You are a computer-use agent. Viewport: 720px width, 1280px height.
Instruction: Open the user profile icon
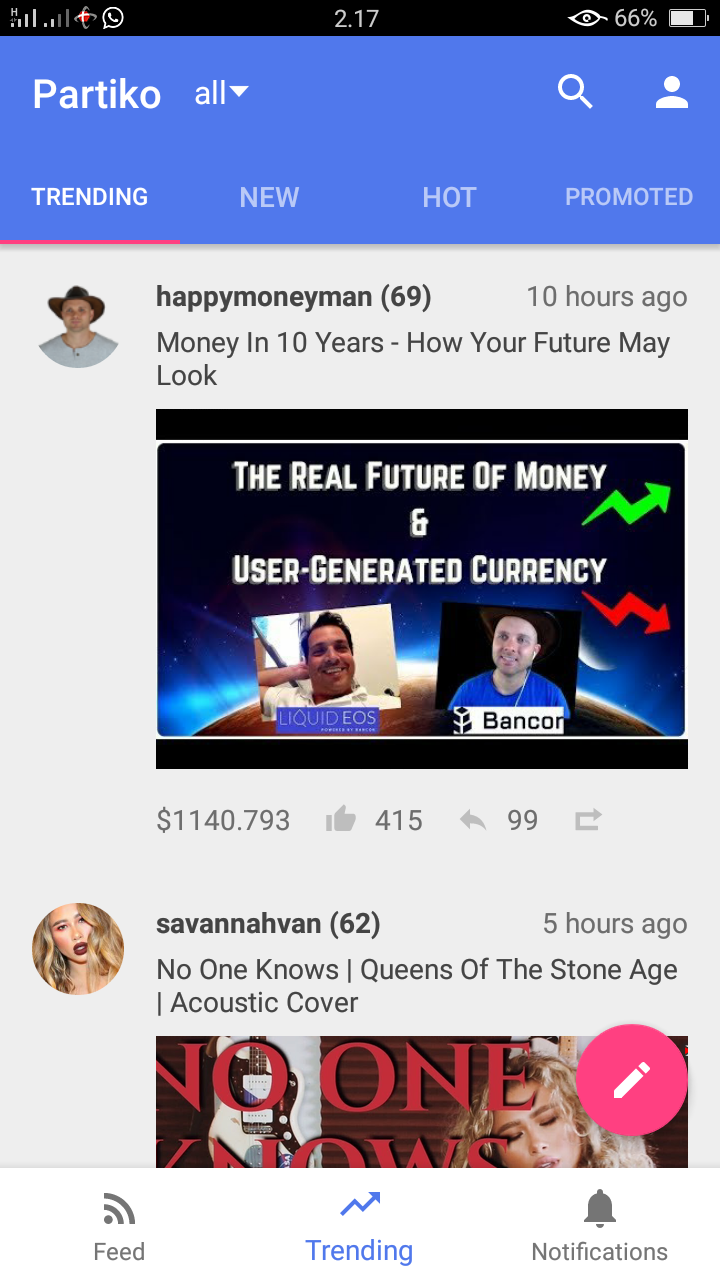(x=672, y=92)
